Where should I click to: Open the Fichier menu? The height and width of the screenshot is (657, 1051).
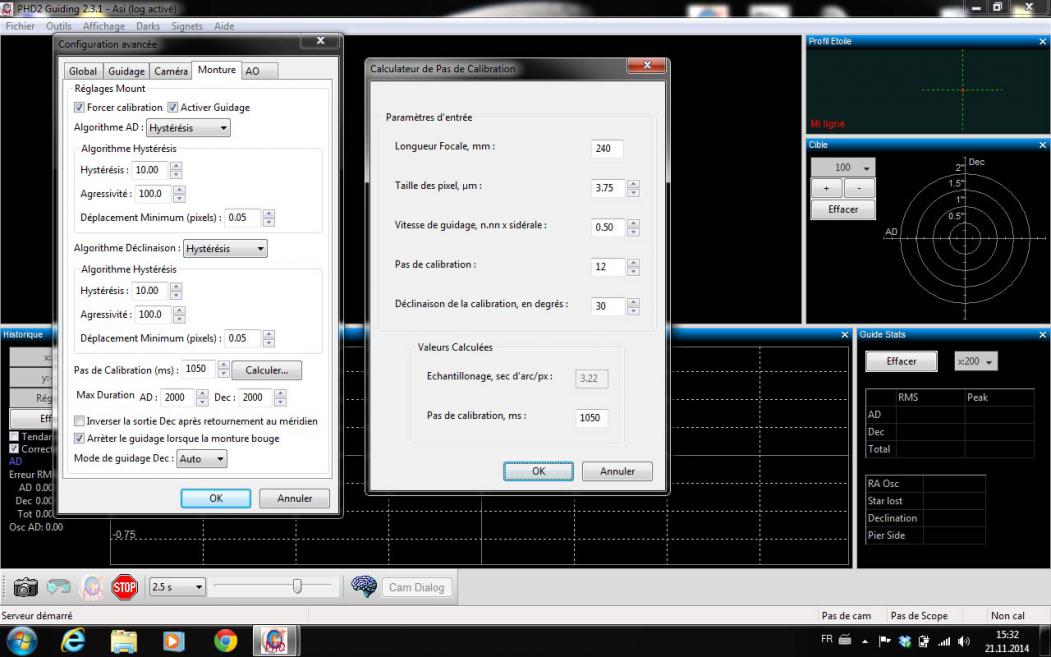(x=20, y=26)
